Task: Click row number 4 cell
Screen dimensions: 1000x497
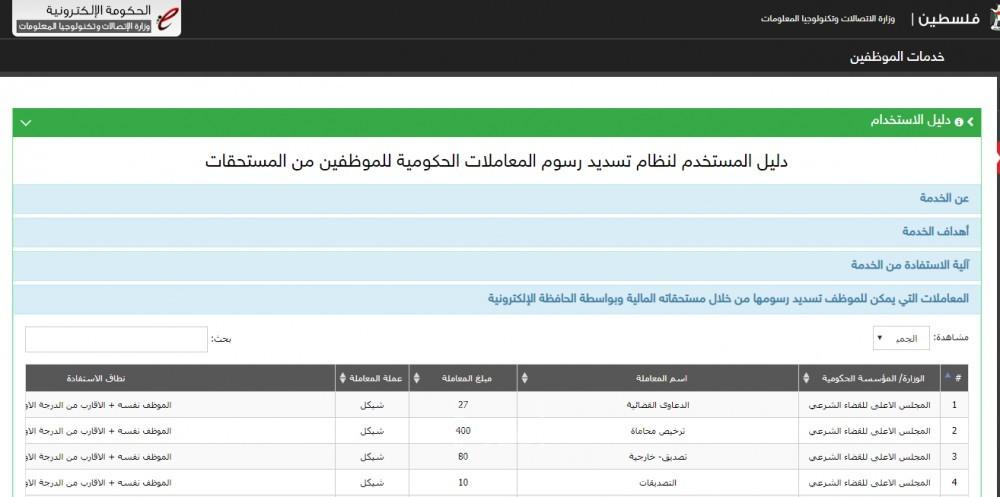Action: point(954,482)
